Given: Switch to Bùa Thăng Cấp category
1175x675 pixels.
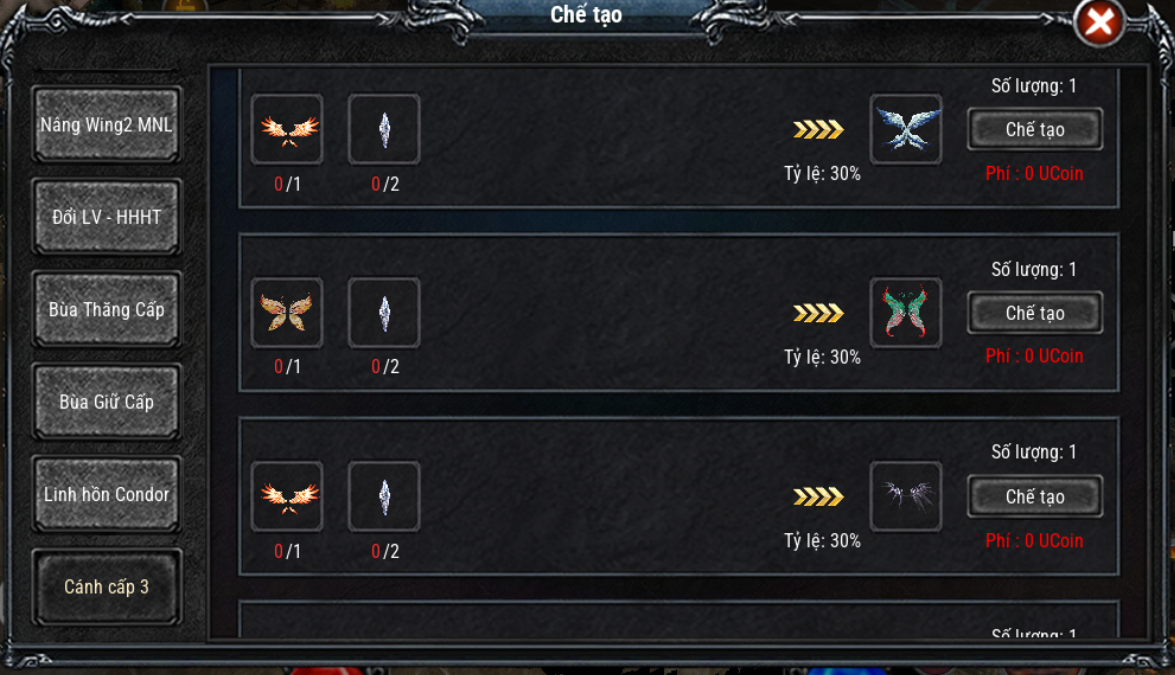Looking at the screenshot, I should point(106,309).
